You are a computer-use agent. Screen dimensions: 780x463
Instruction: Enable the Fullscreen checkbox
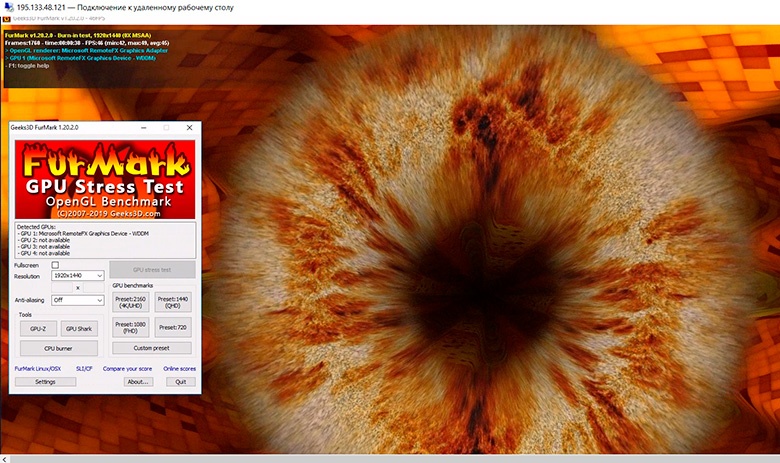click(x=55, y=265)
